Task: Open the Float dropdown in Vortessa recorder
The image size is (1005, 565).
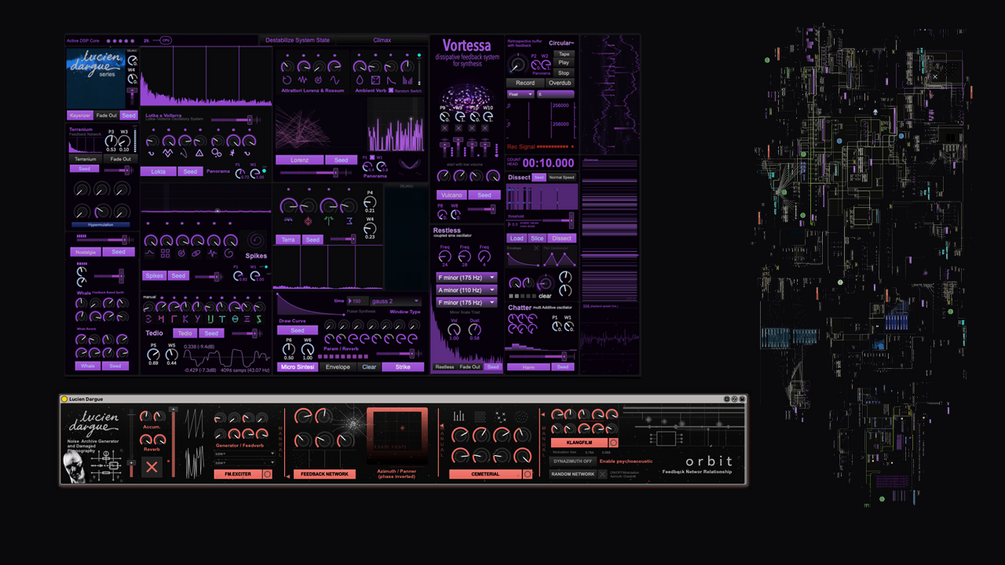Action: click(520, 94)
